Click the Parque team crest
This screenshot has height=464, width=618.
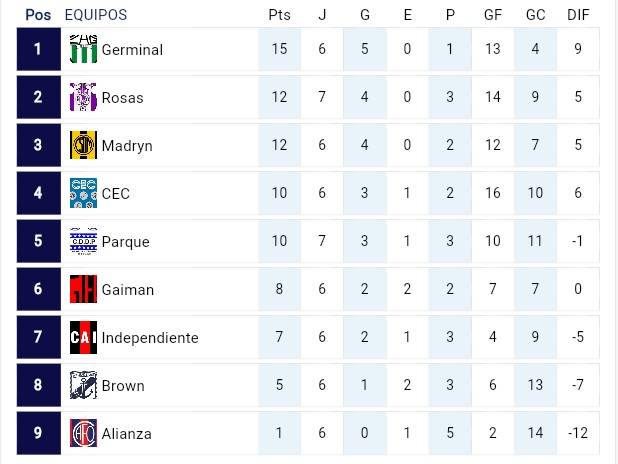[x=83, y=241]
